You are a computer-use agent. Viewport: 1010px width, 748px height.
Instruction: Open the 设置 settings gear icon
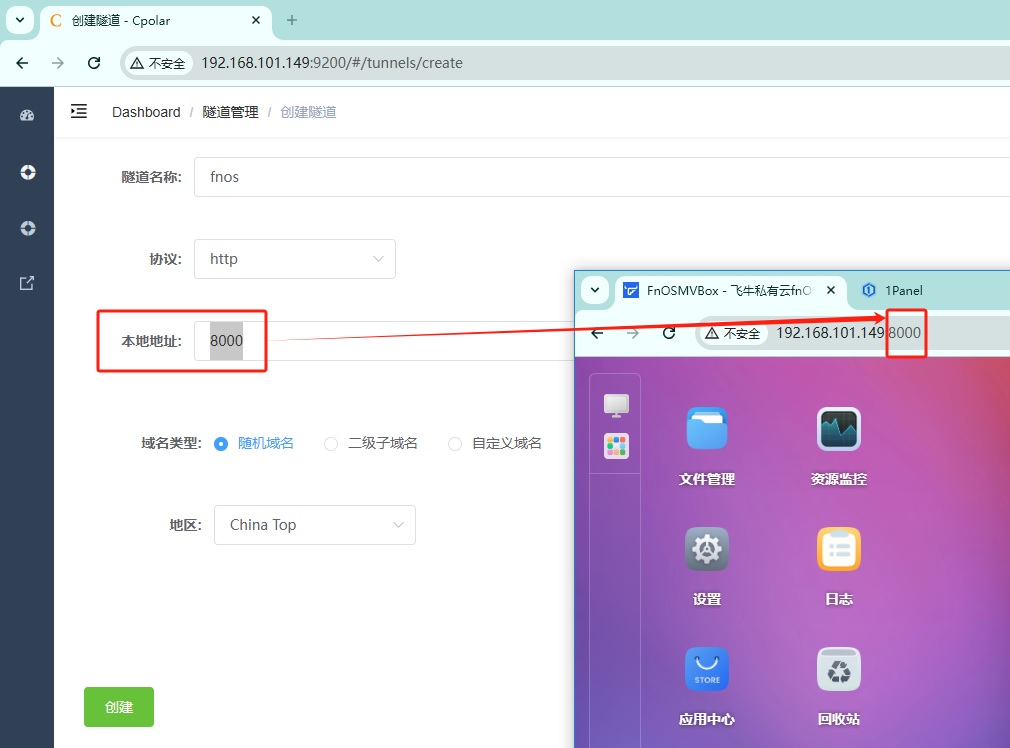(707, 549)
